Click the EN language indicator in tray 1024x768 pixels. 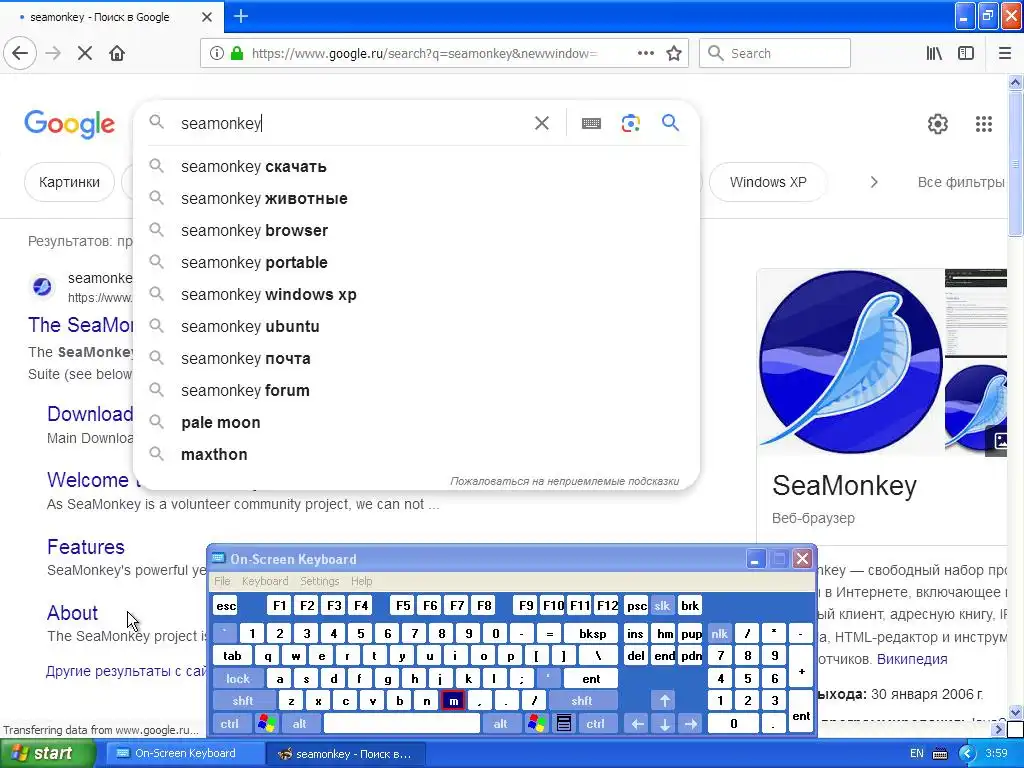click(916, 754)
